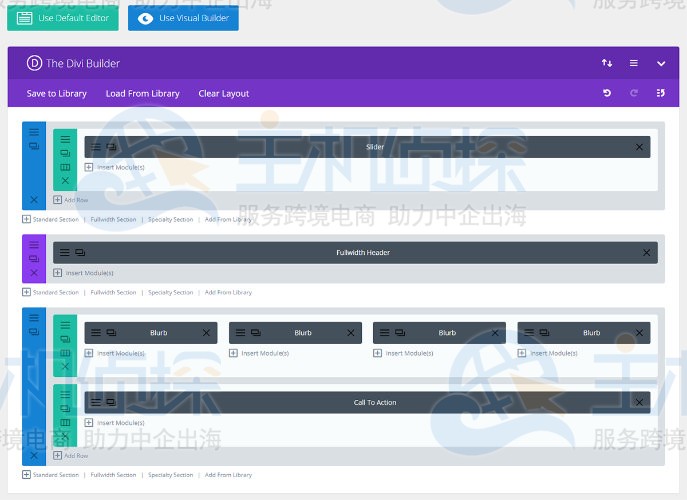Add Standard Section after fullwidth section
687x500 pixels.
coord(50,292)
